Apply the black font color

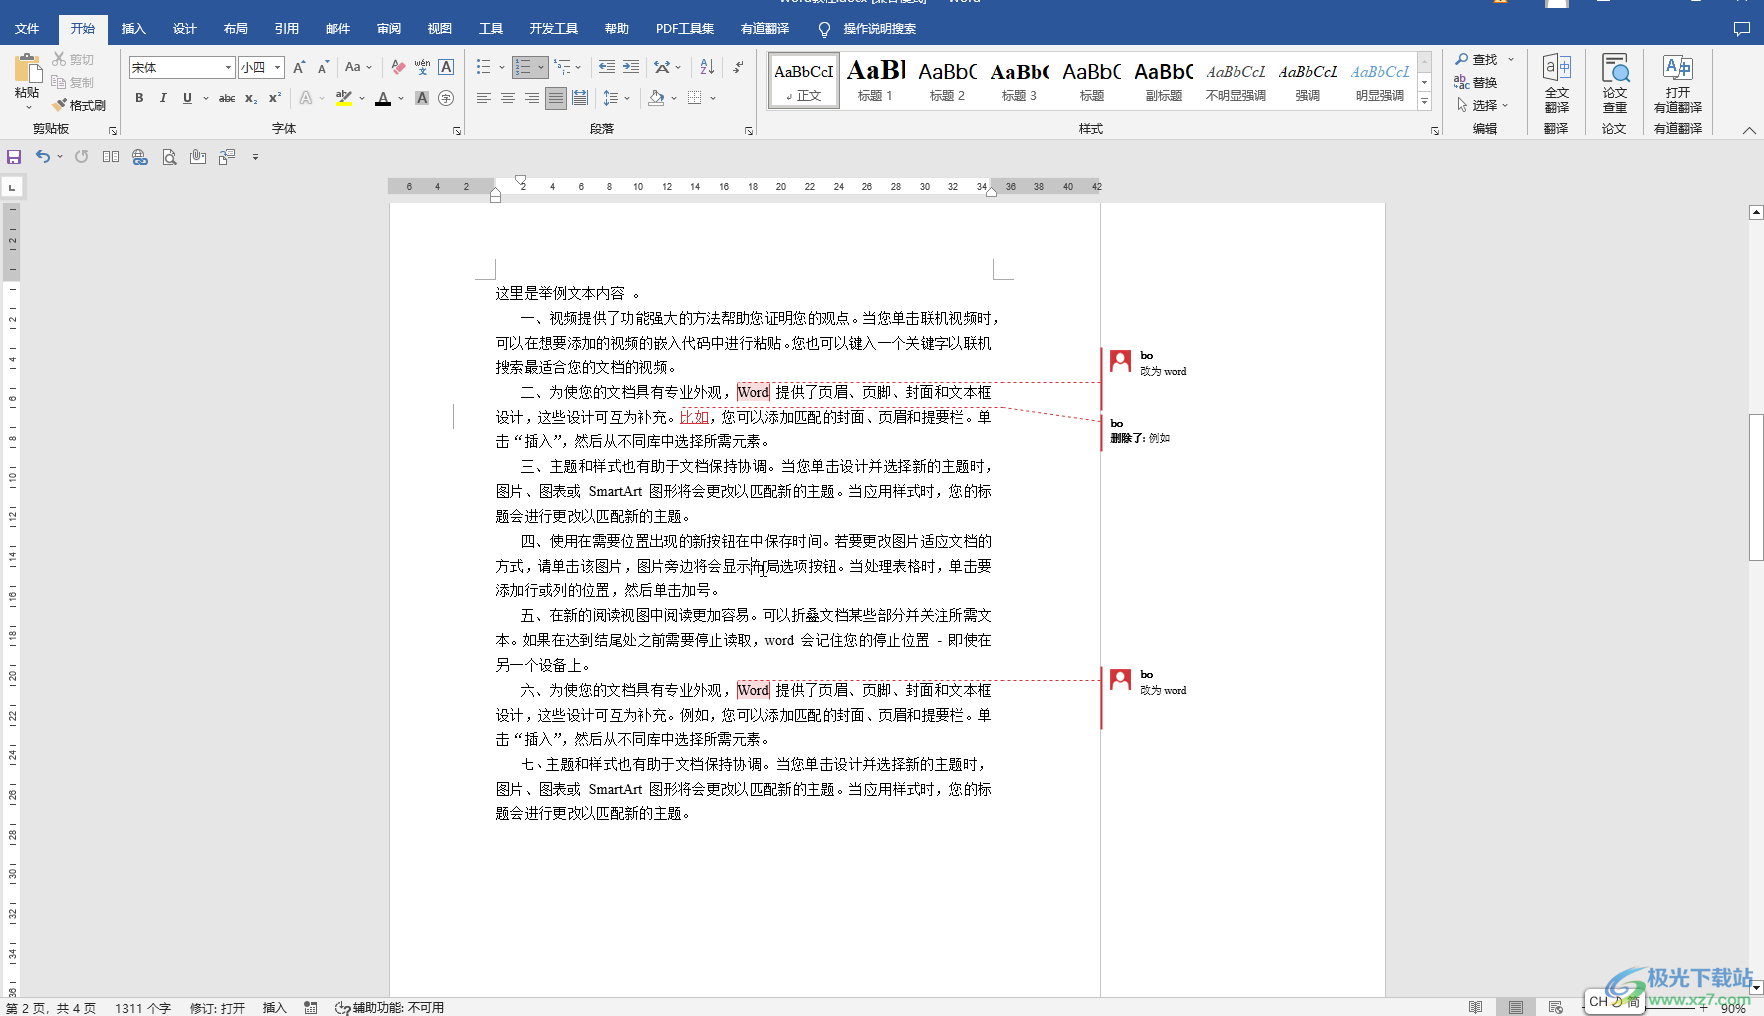383,98
